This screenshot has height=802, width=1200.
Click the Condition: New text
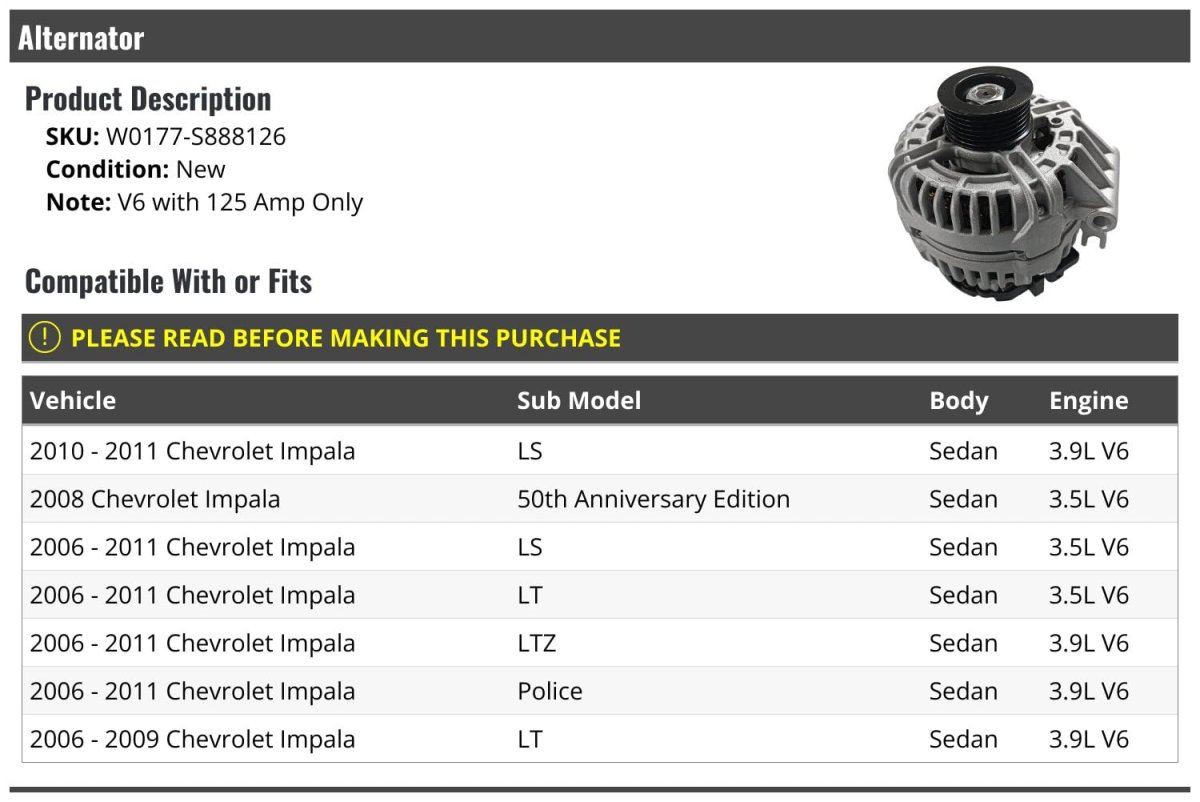pos(136,169)
